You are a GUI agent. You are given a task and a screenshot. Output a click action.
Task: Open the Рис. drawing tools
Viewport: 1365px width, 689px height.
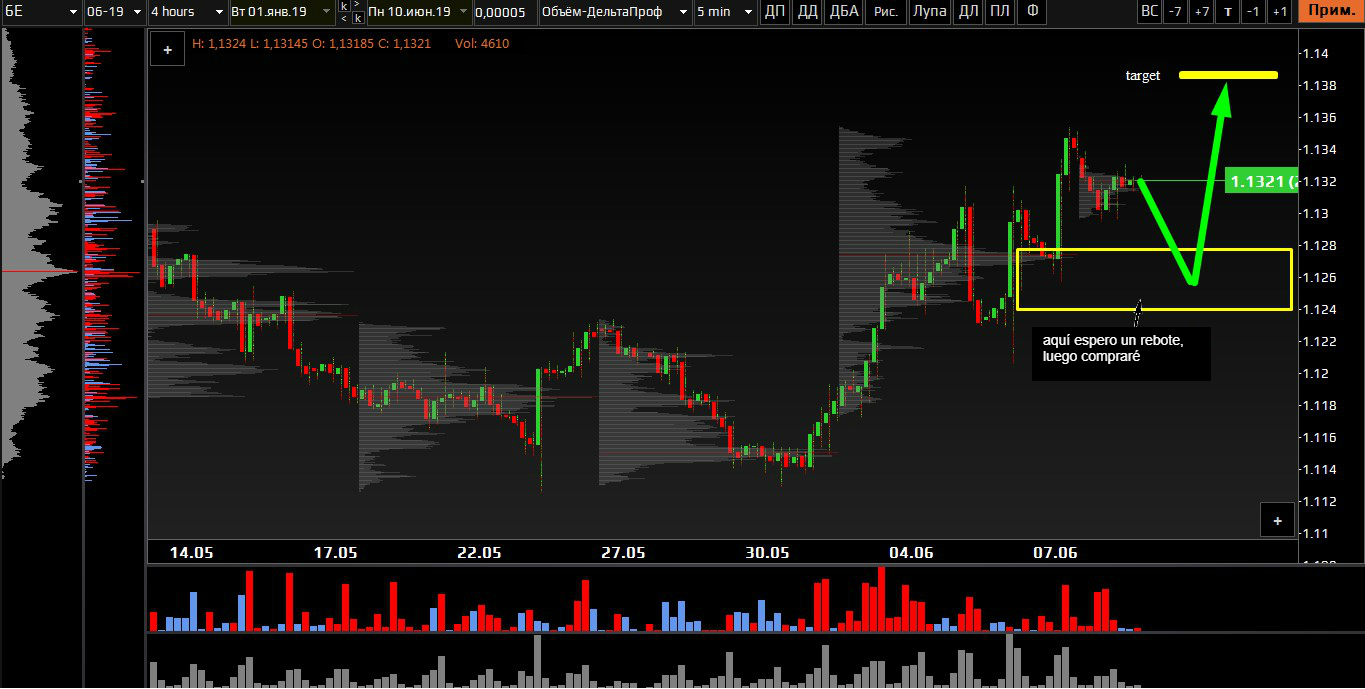885,12
